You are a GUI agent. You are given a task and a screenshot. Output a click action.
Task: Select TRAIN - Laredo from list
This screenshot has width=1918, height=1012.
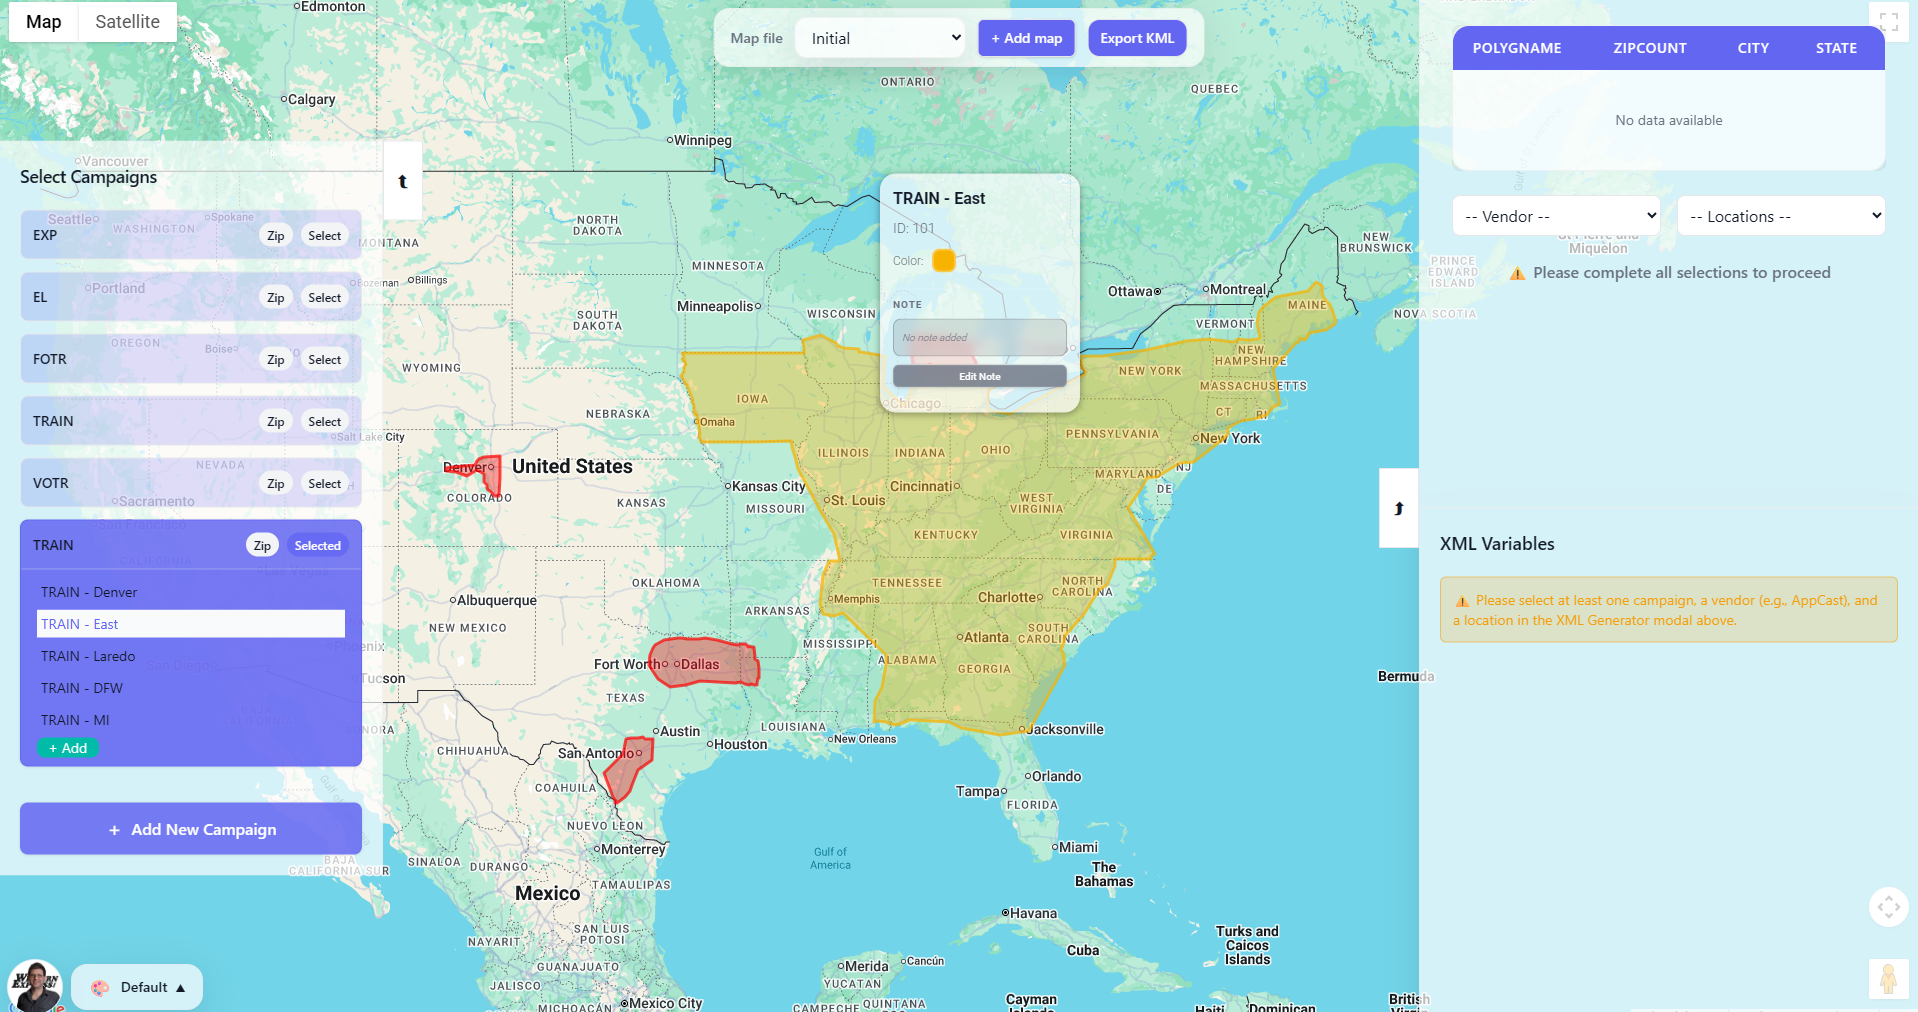88,656
